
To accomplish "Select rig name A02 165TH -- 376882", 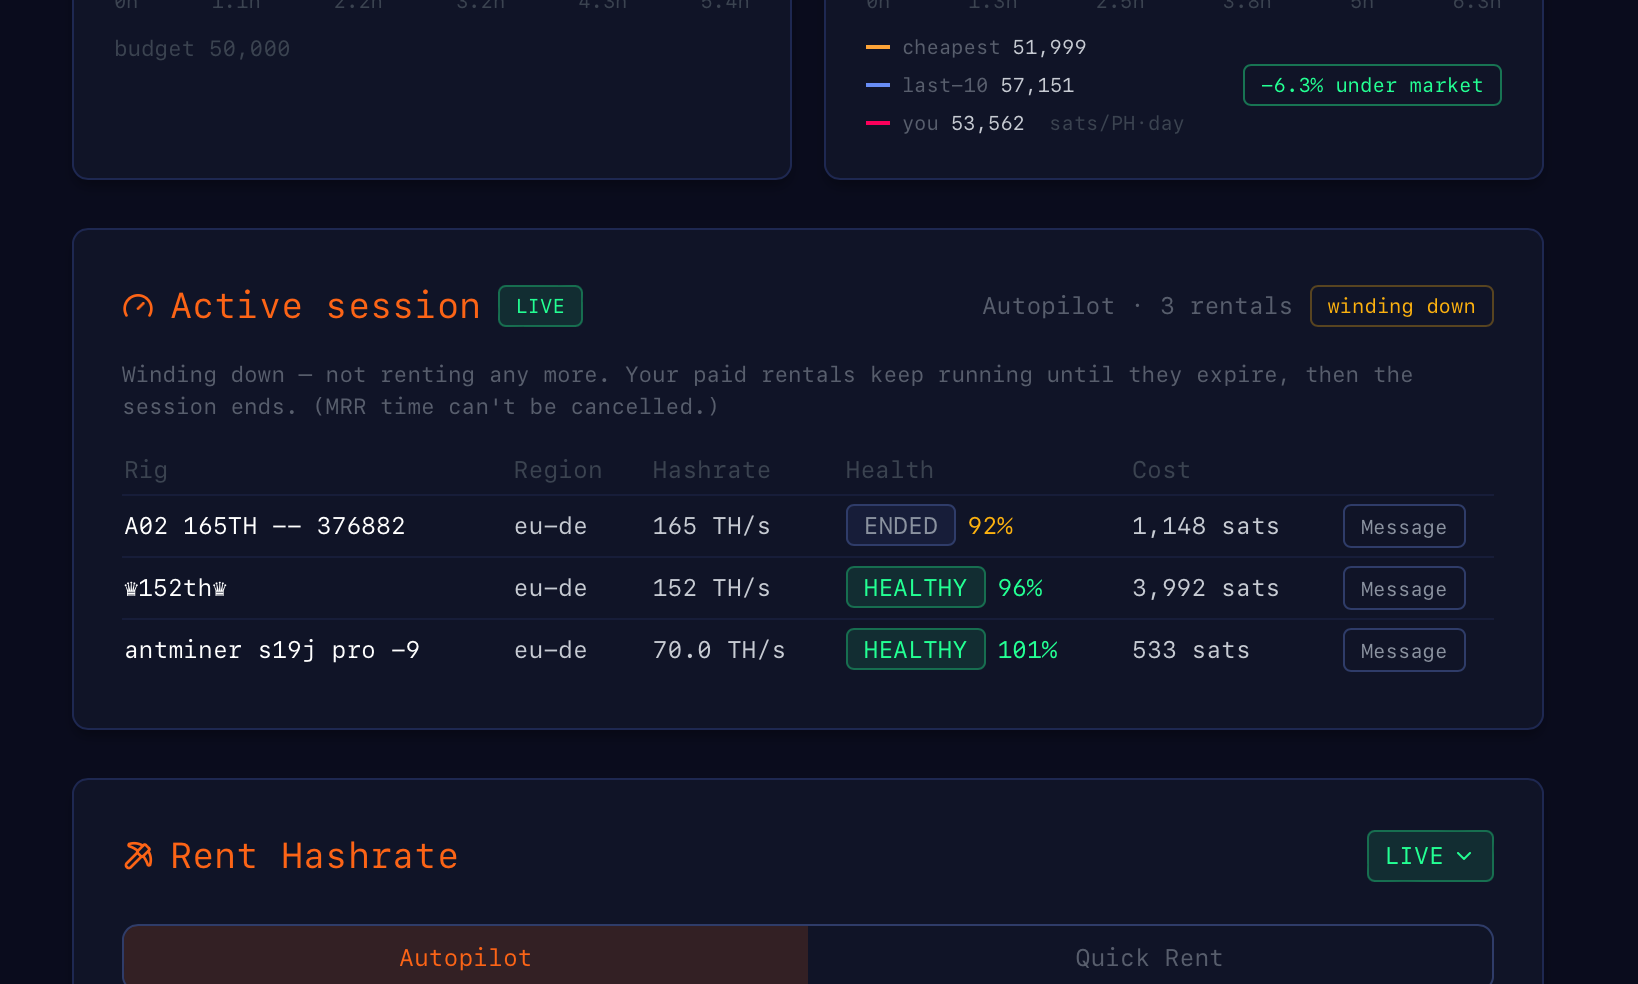I will [x=265, y=526].
